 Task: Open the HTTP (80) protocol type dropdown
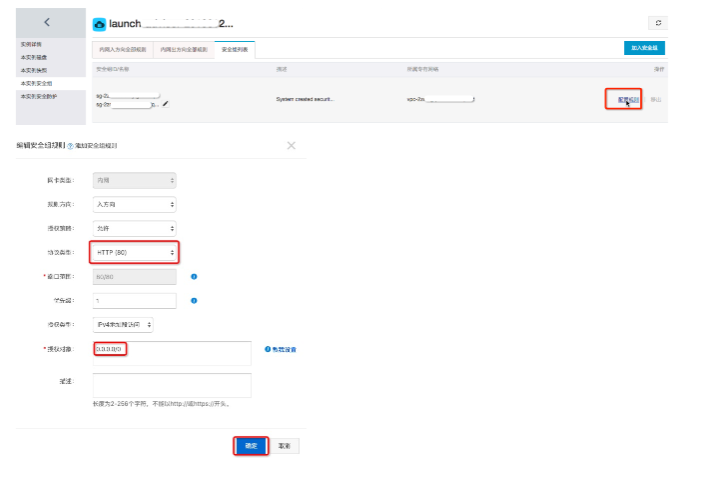pos(134,253)
